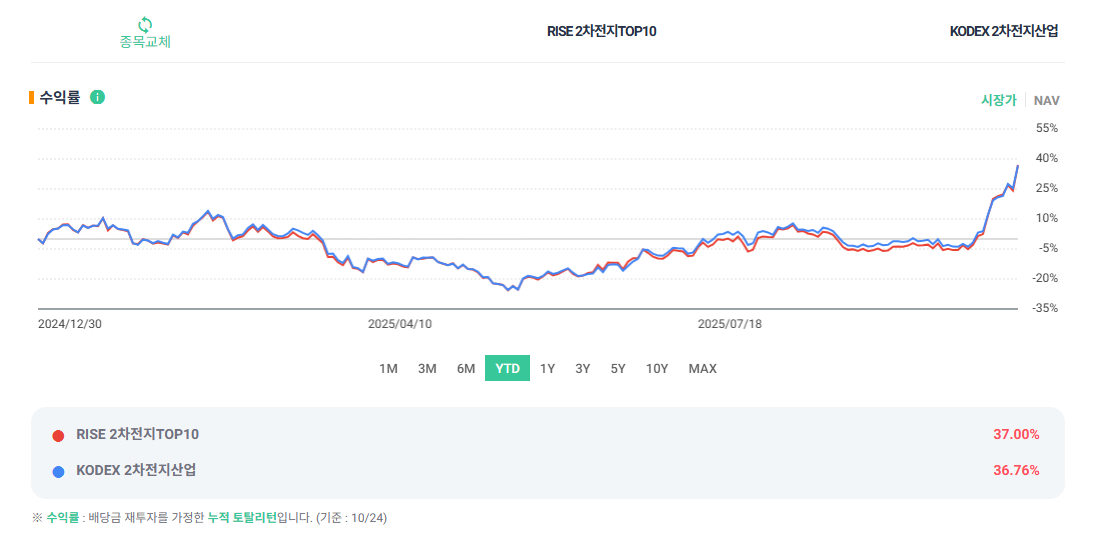
Task: Click KODEX 2차전지산업 in the legend
Action: pos(136,470)
